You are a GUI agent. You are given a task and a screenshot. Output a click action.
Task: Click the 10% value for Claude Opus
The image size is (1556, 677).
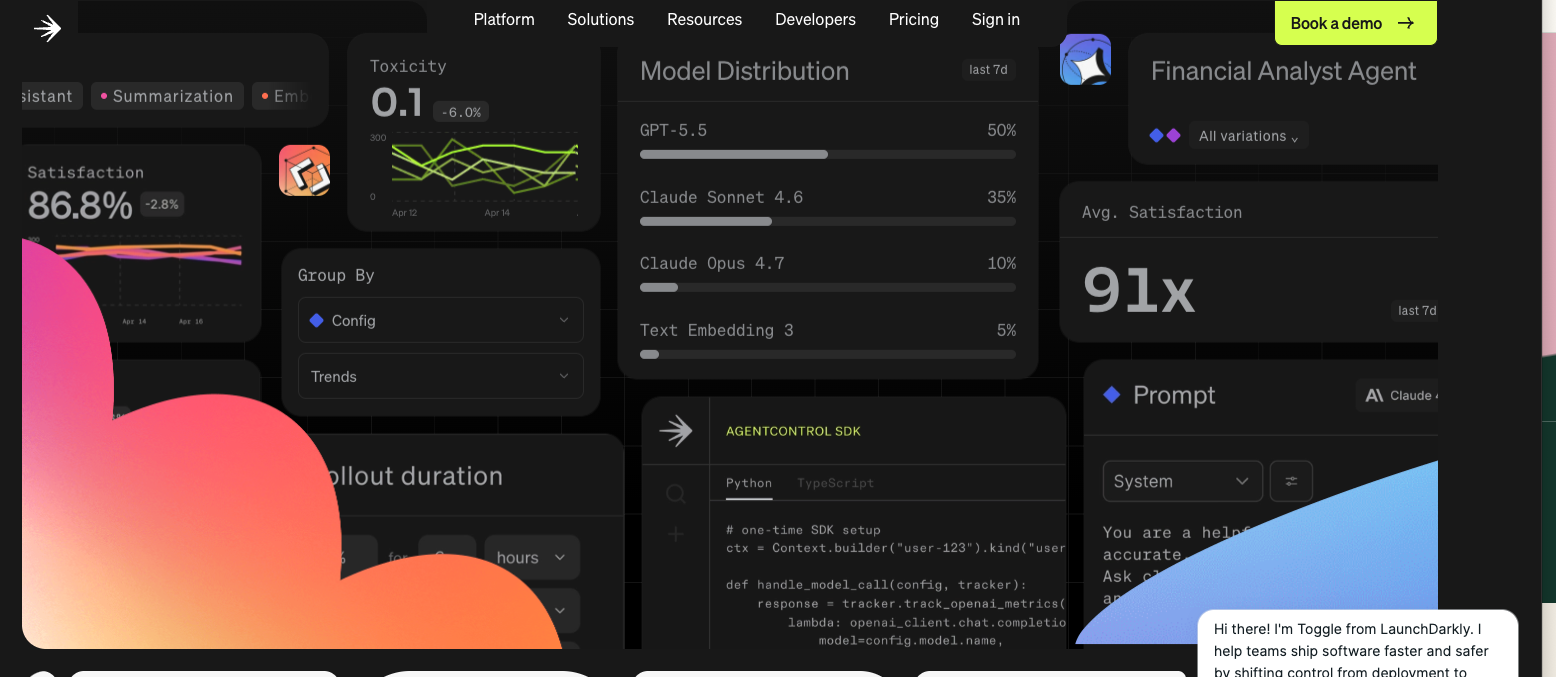1001,263
